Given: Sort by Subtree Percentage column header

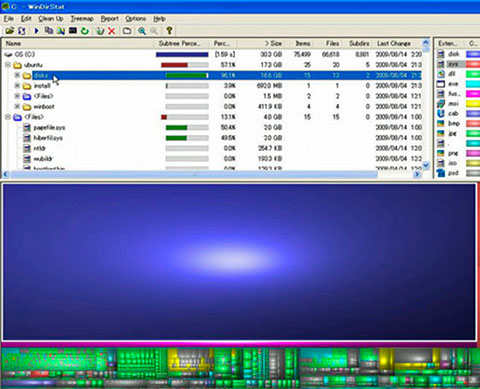Looking at the screenshot, I should (x=183, y=43).
